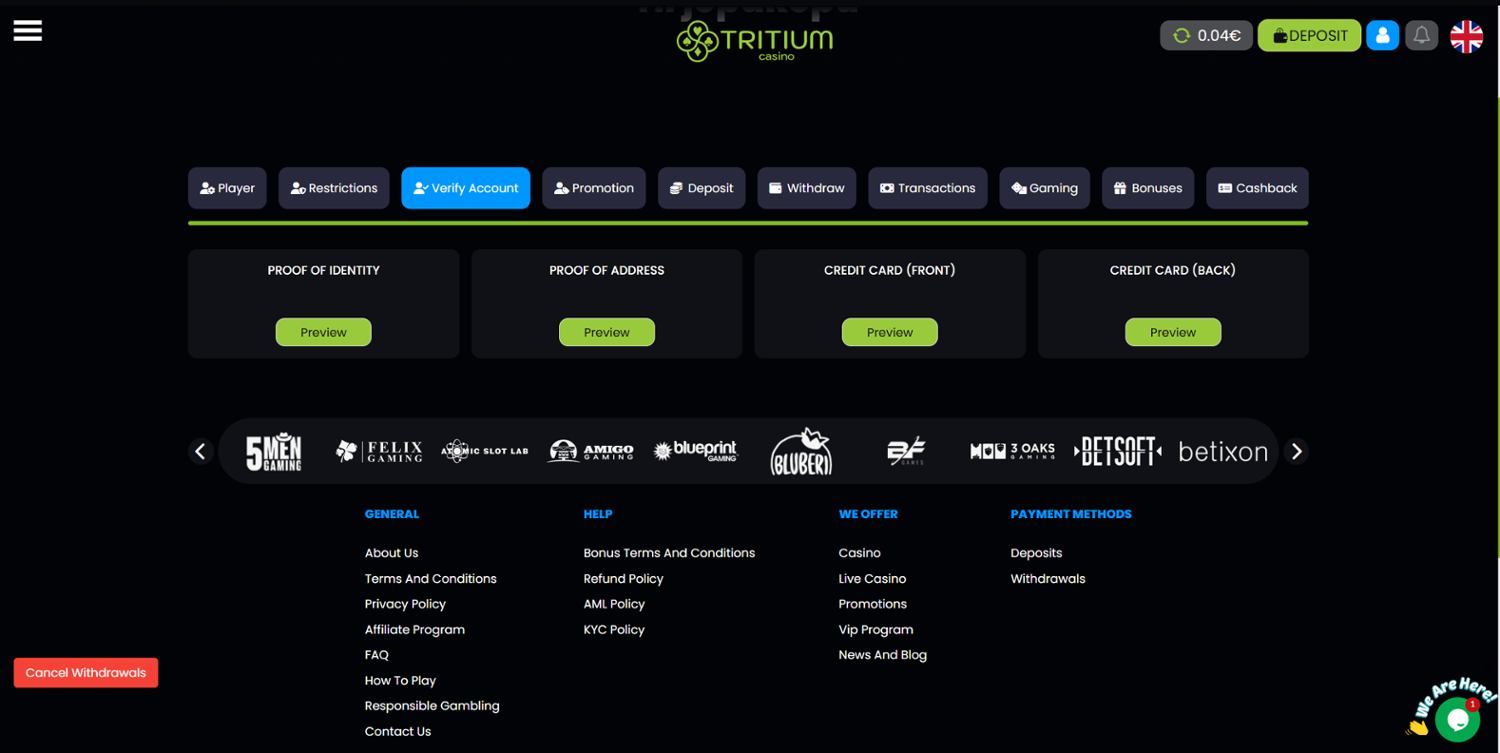Click the Cancel Withdrawals button
Image resolution: width=1500 pixels, height=753 pixels.
tap(86, 673)
